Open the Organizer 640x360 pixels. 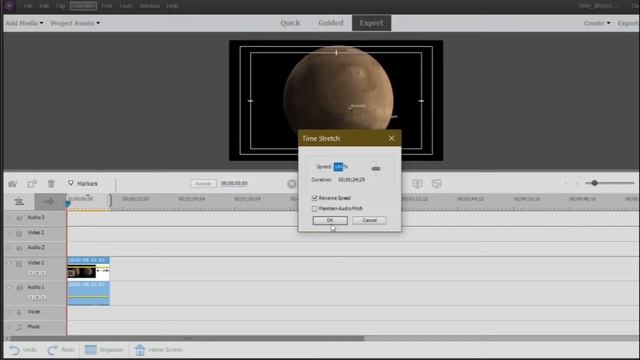click(104, 350)
